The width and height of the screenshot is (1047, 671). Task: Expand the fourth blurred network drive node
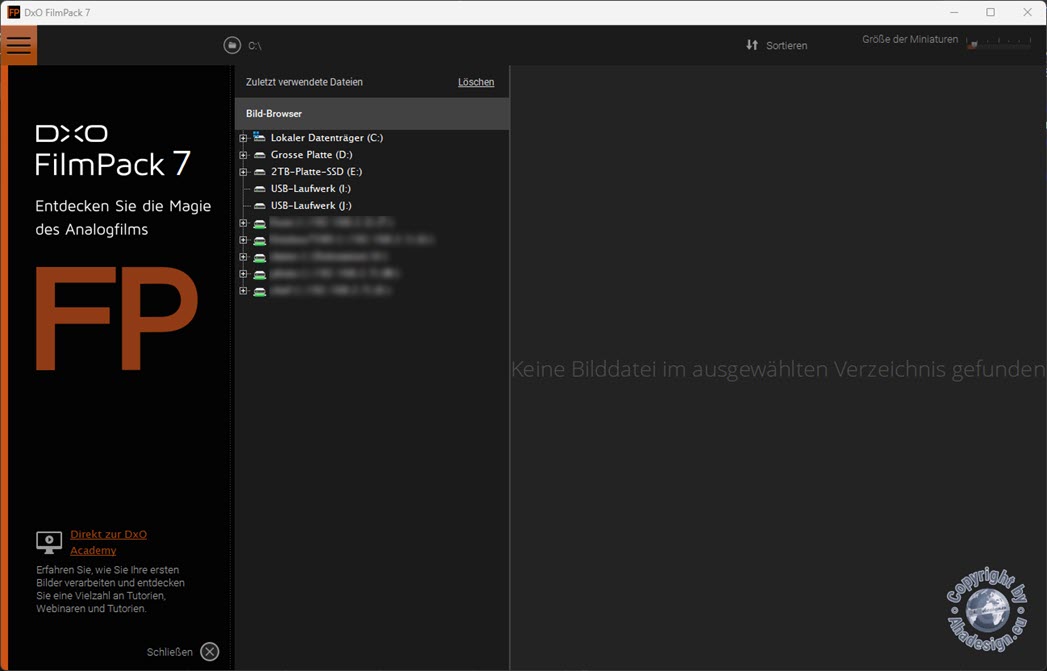click(x=243, y=274)
